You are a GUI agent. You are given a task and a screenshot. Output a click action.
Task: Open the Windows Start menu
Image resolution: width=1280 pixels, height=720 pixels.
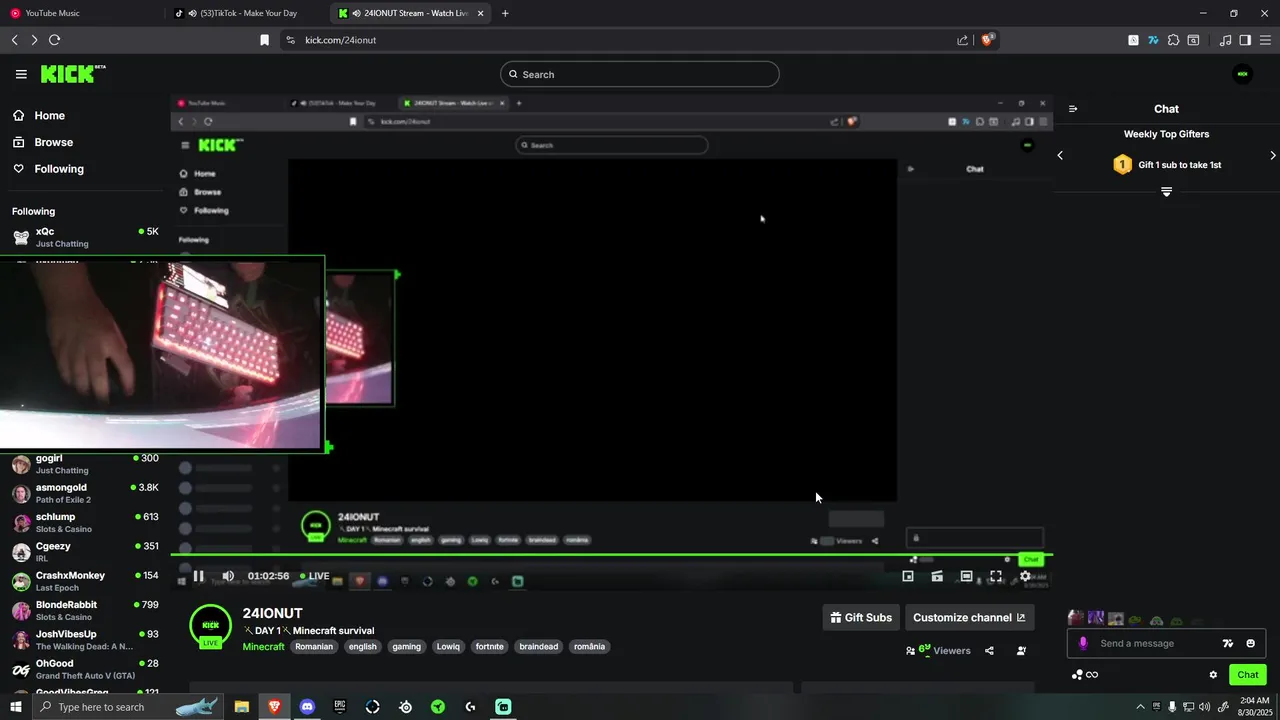(x=15, y=707)
